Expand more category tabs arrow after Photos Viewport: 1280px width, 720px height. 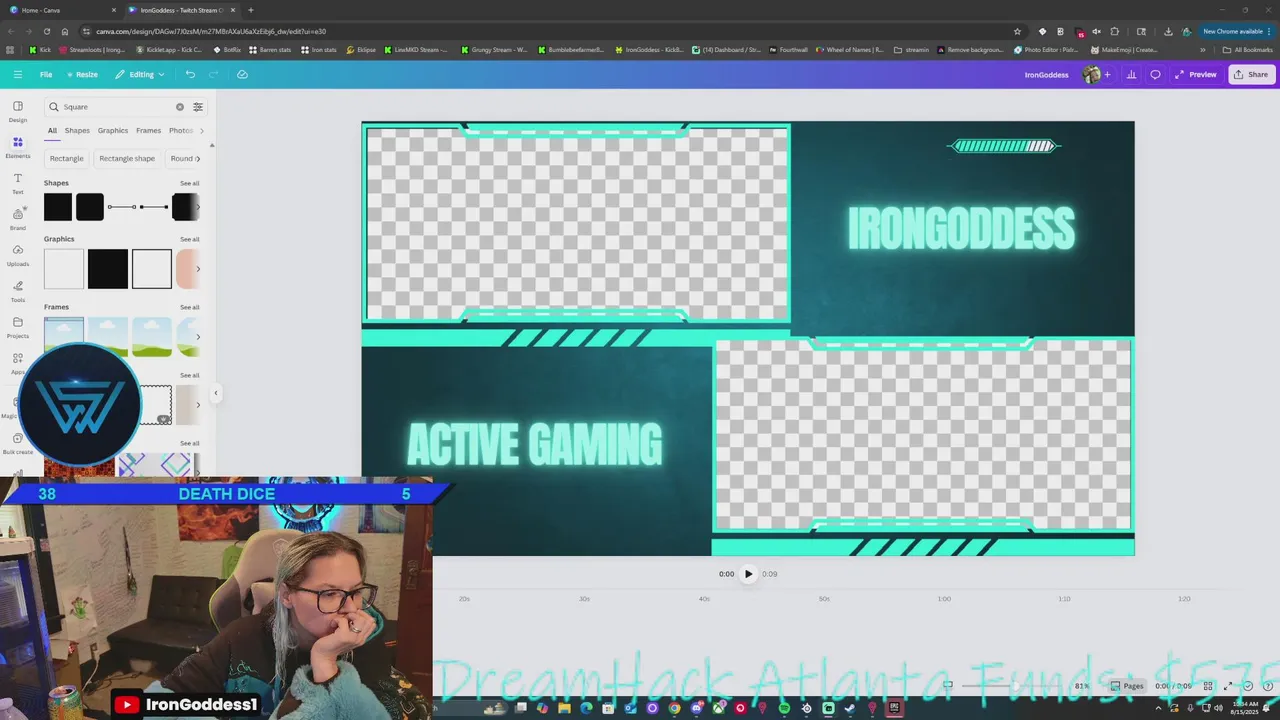pos(202,131)
